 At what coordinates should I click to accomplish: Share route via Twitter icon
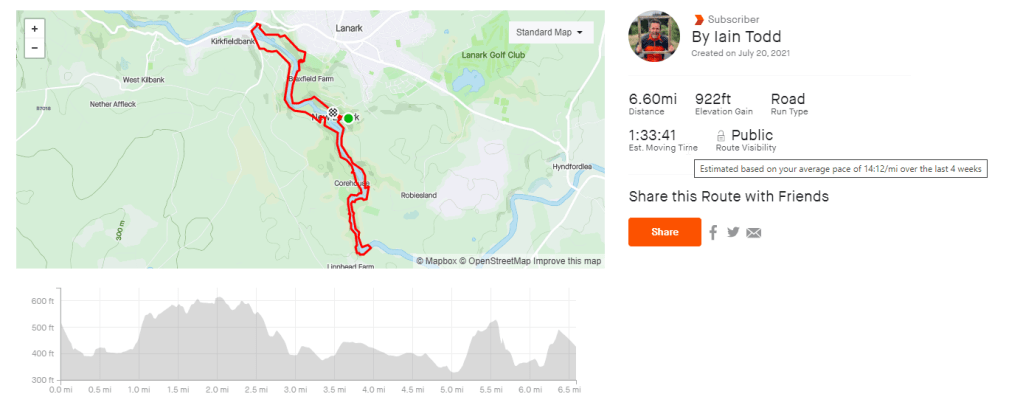coord(733,232)
